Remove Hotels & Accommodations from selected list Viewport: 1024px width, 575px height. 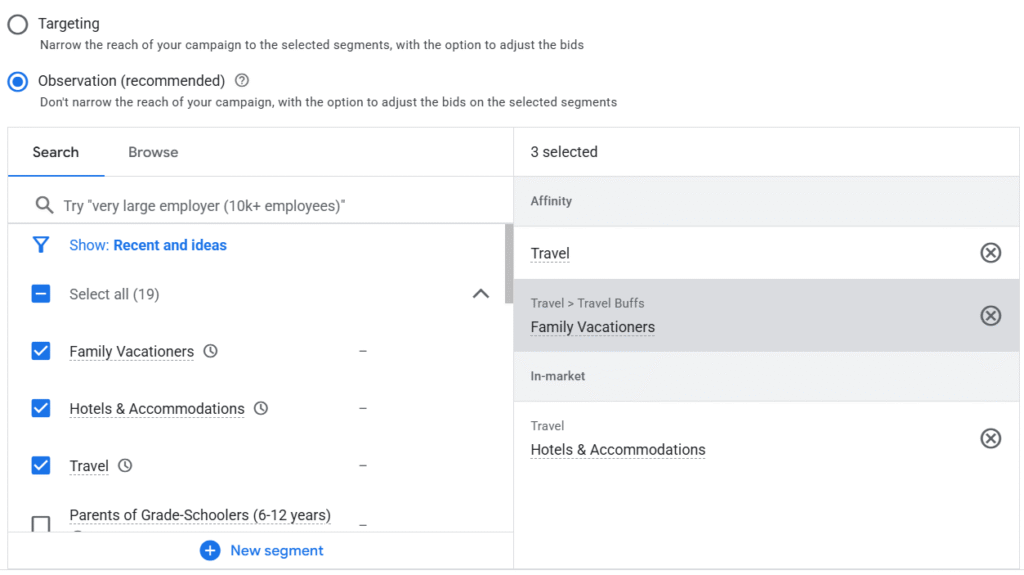tap(990, 438)
